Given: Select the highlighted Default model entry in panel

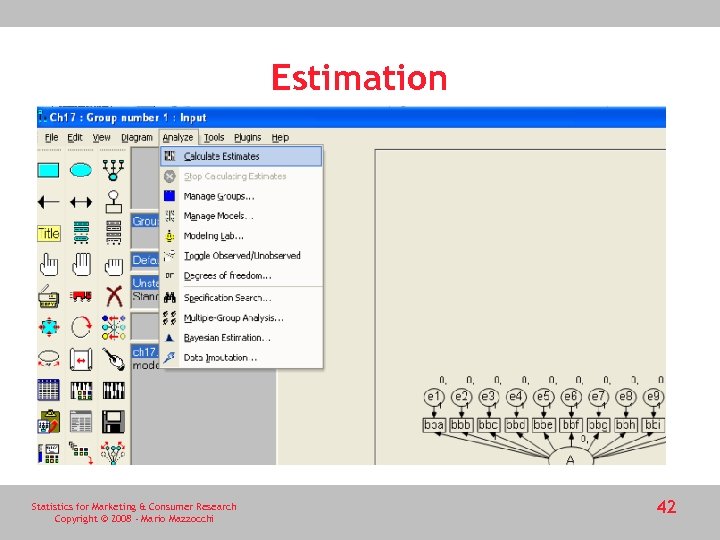Looking at the screenshot, I should pyautogui.click(x=145, y=260).
